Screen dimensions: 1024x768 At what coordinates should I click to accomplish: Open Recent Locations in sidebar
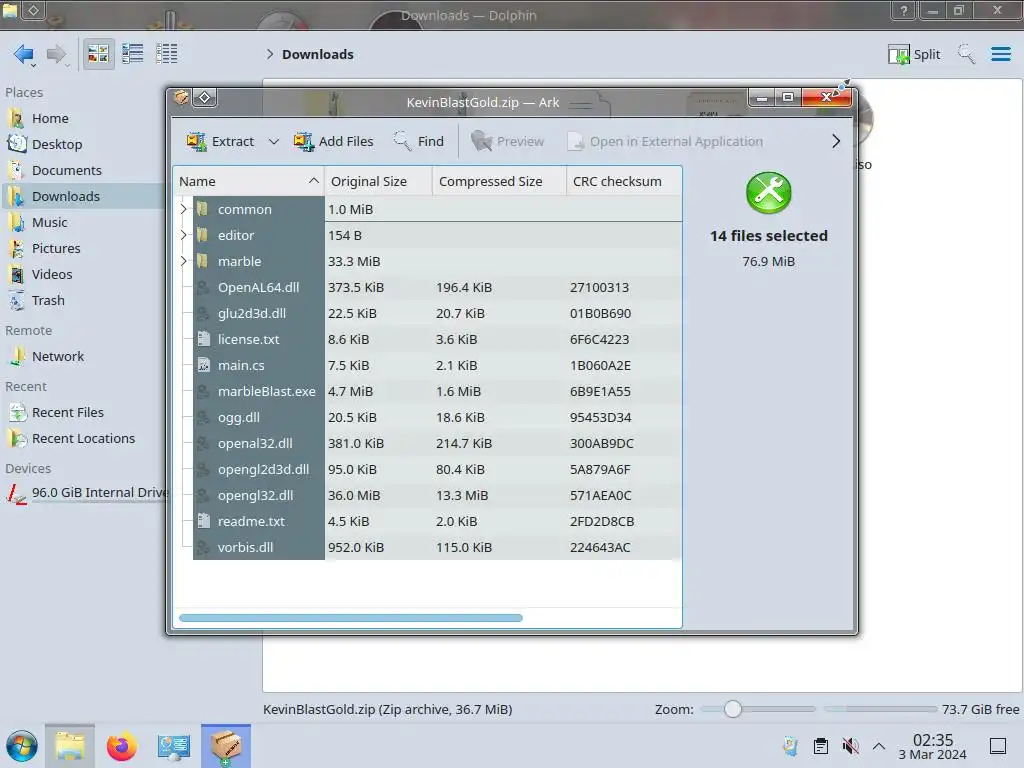pyautogui.click(x=84, y=439)
